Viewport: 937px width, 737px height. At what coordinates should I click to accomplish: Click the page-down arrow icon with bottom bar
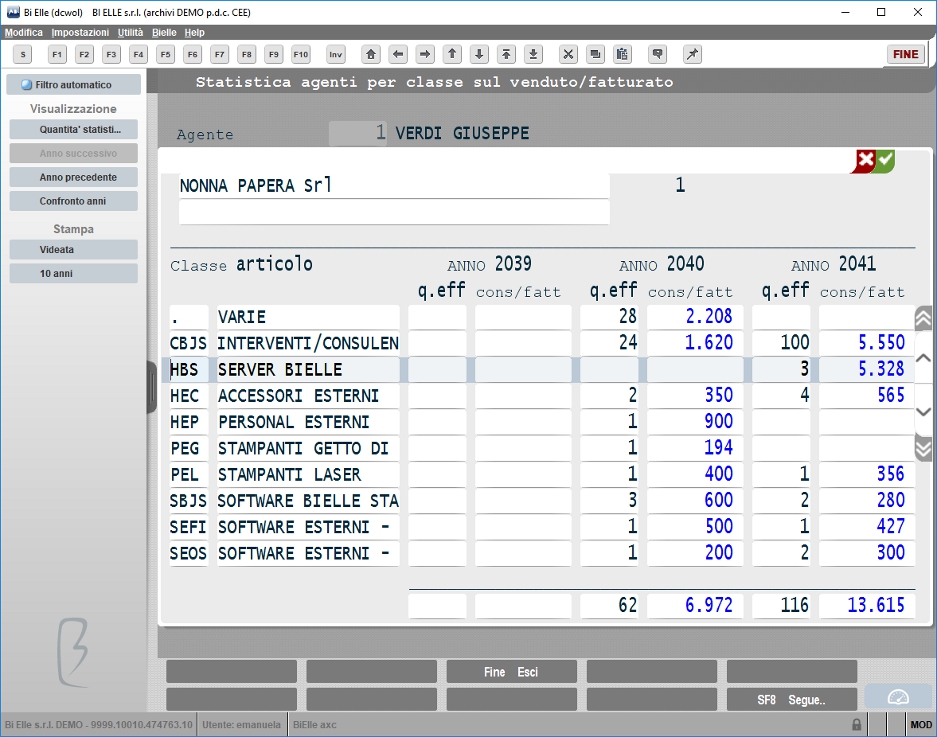tap(534, 54)
